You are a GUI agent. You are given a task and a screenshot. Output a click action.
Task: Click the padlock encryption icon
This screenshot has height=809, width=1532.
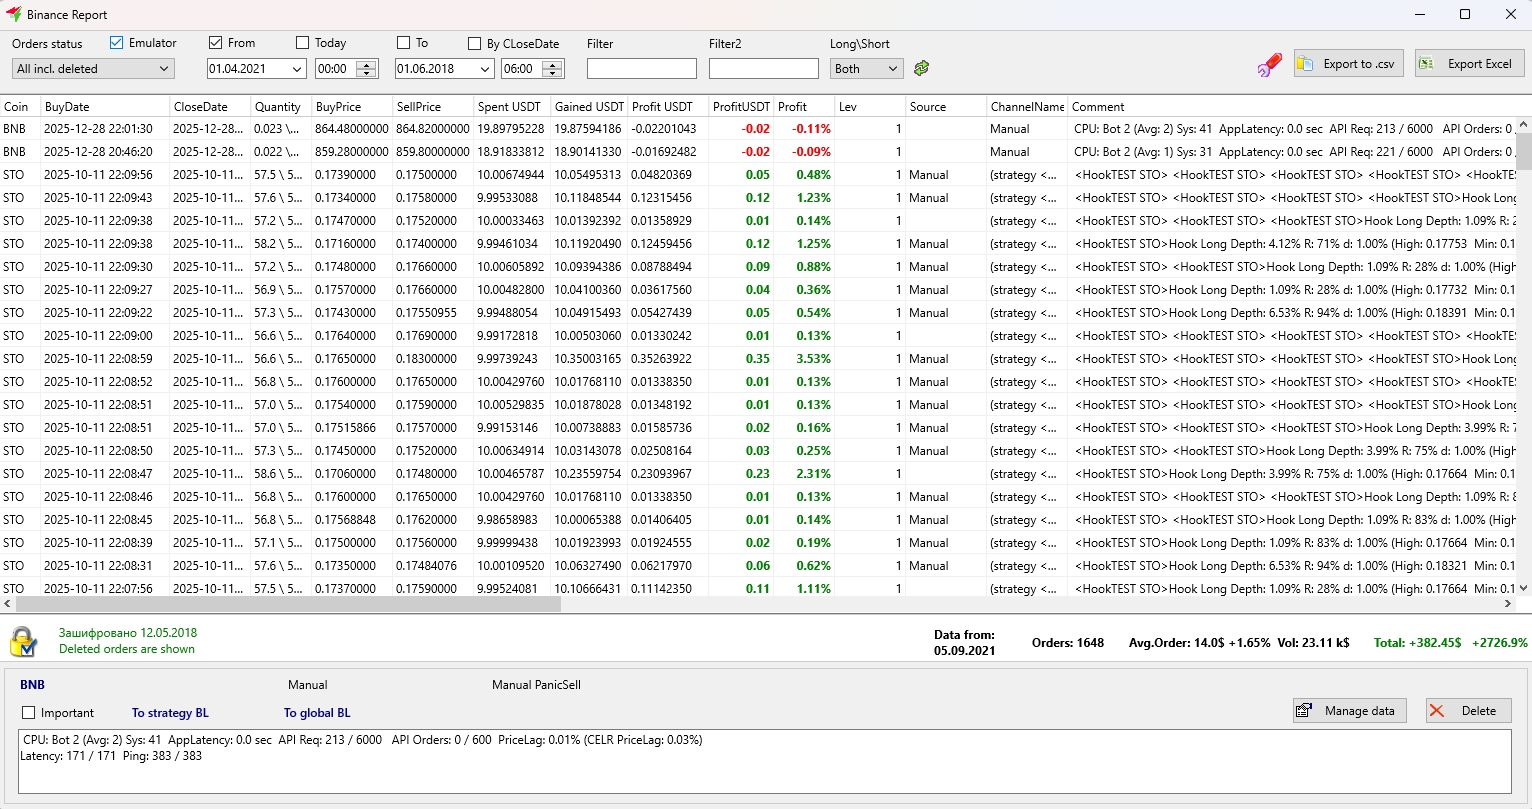[23, 641]
